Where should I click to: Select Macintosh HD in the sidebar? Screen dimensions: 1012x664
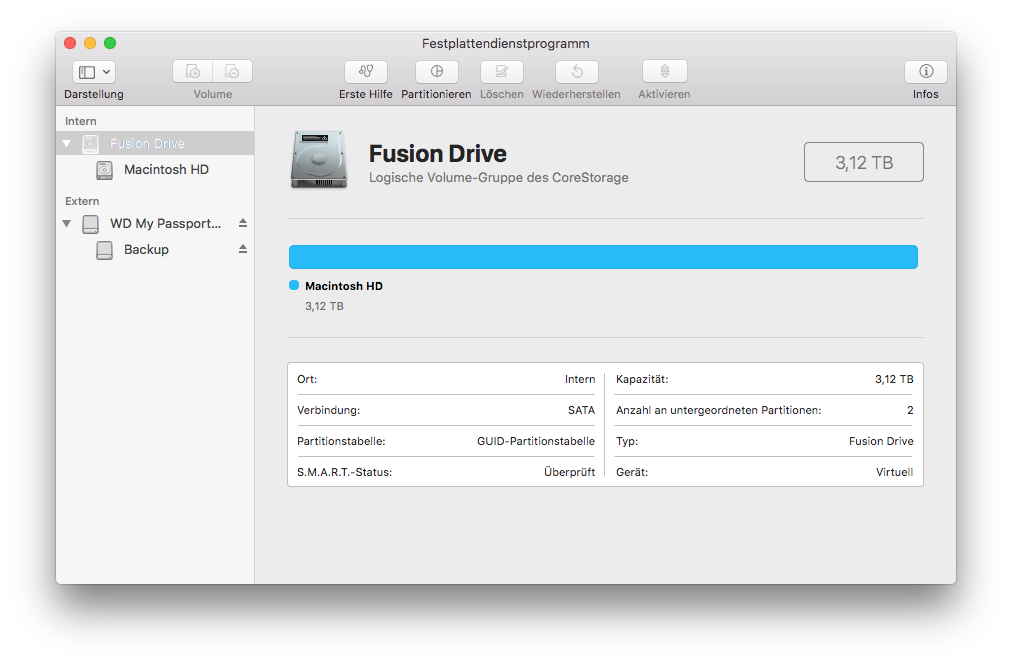(x=166, y=170)
